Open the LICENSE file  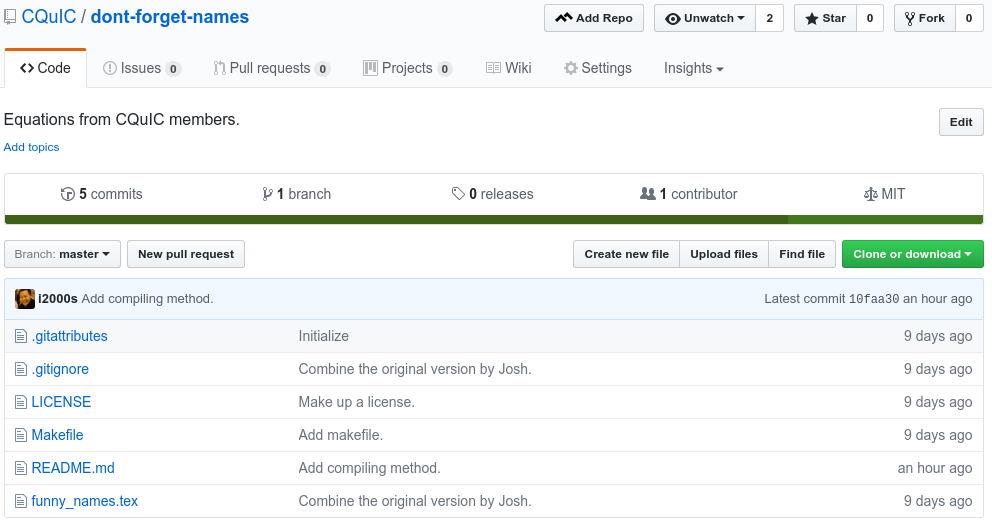[61, 402]
